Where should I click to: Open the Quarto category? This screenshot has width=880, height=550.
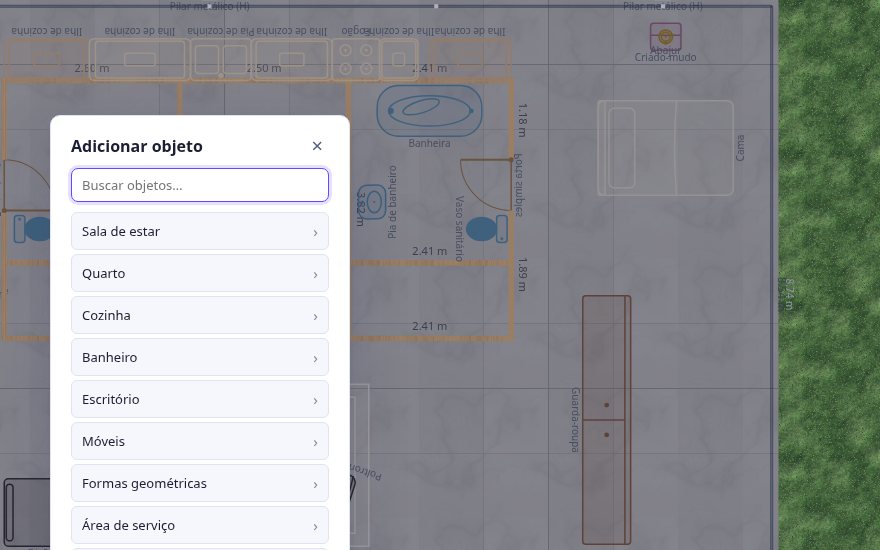coord(200,273)
